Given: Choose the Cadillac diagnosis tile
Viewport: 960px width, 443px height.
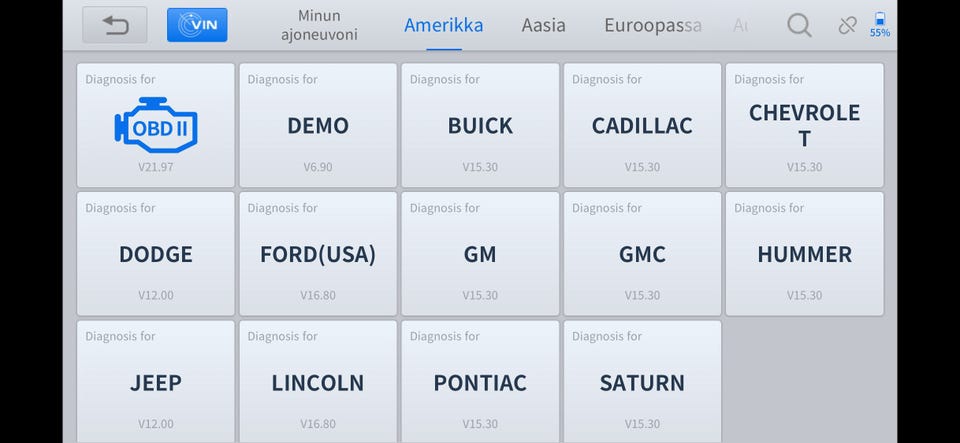Looking at the screenshot, I should (x=642, y=126).
